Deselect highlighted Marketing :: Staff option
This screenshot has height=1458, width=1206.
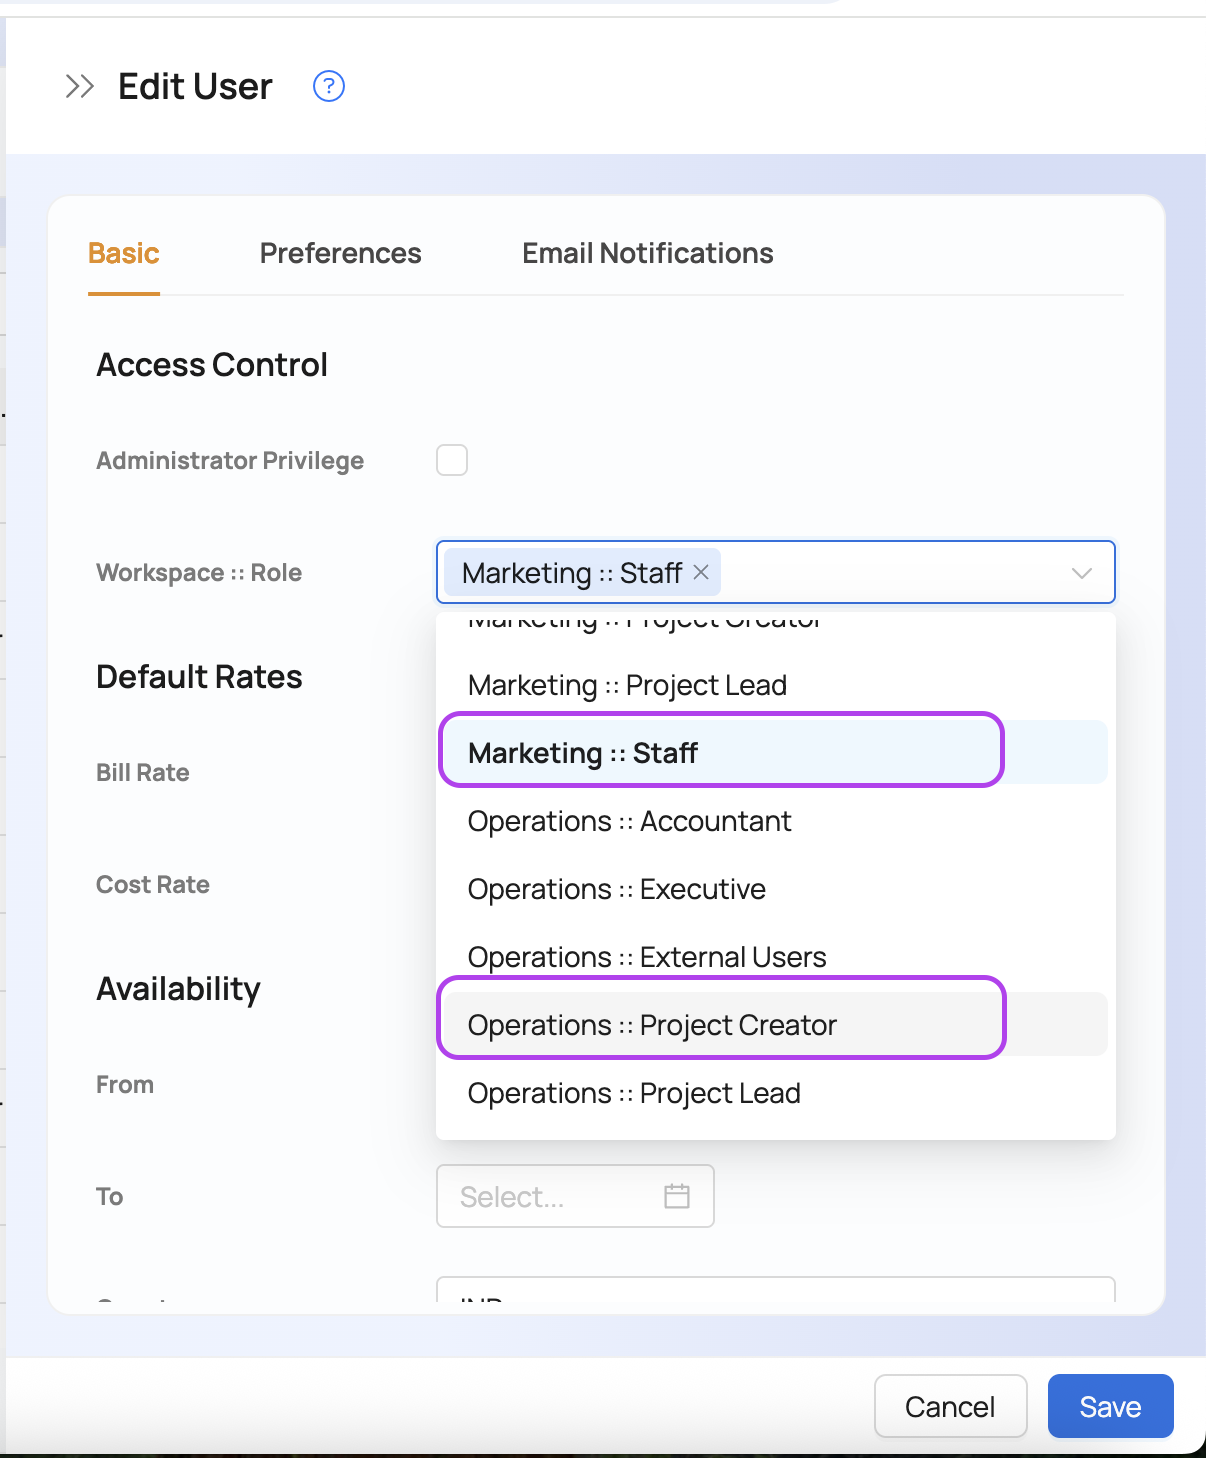click(x=583, y=753)
